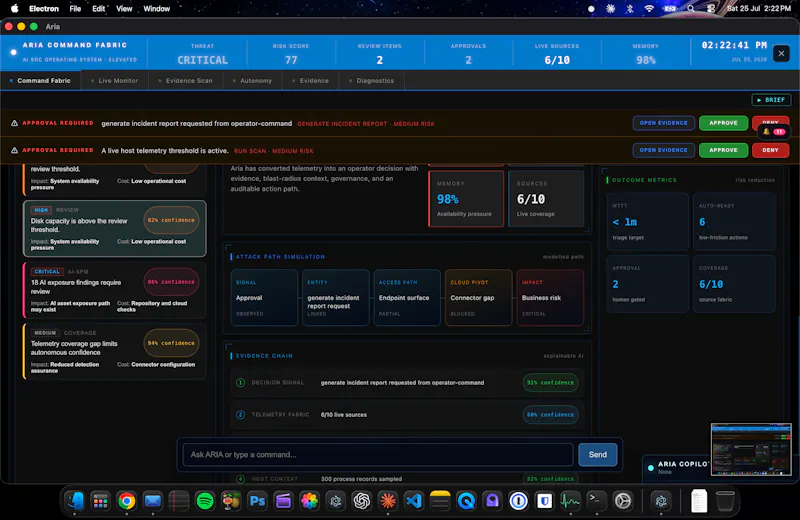
Task: Switch to the Evidence Scan tab
Action: tap(185, 81)
